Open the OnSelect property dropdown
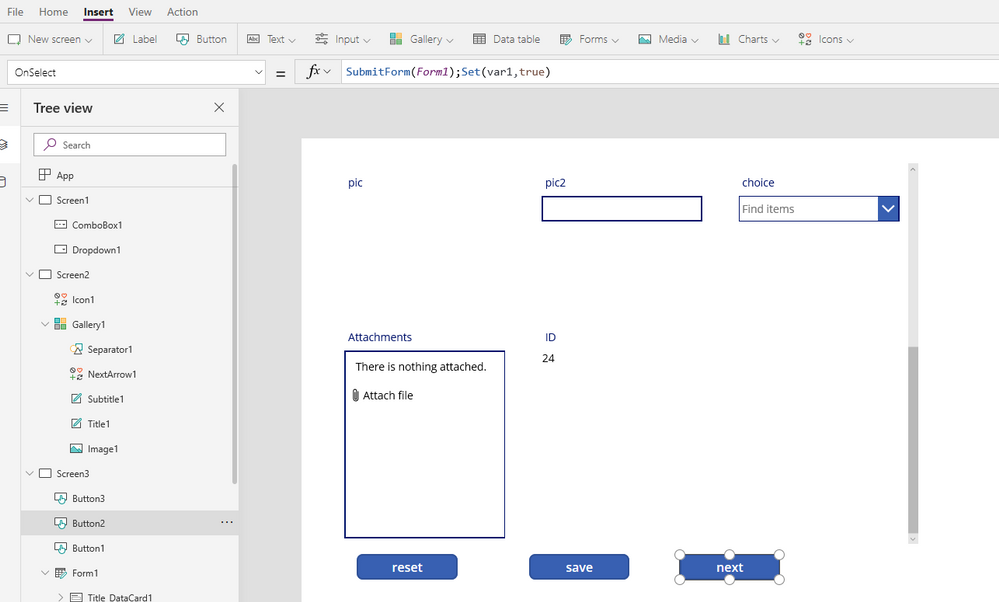 click(136, 73)
